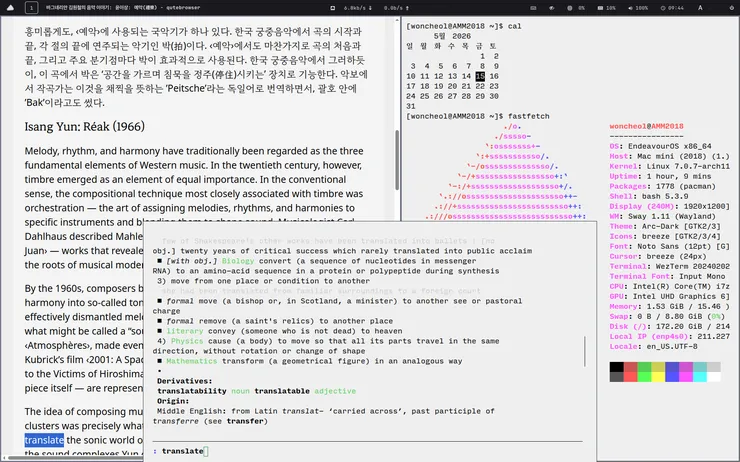
Task: Click the 'Local IP (enp4s0)' line
Action: [669, 336]
